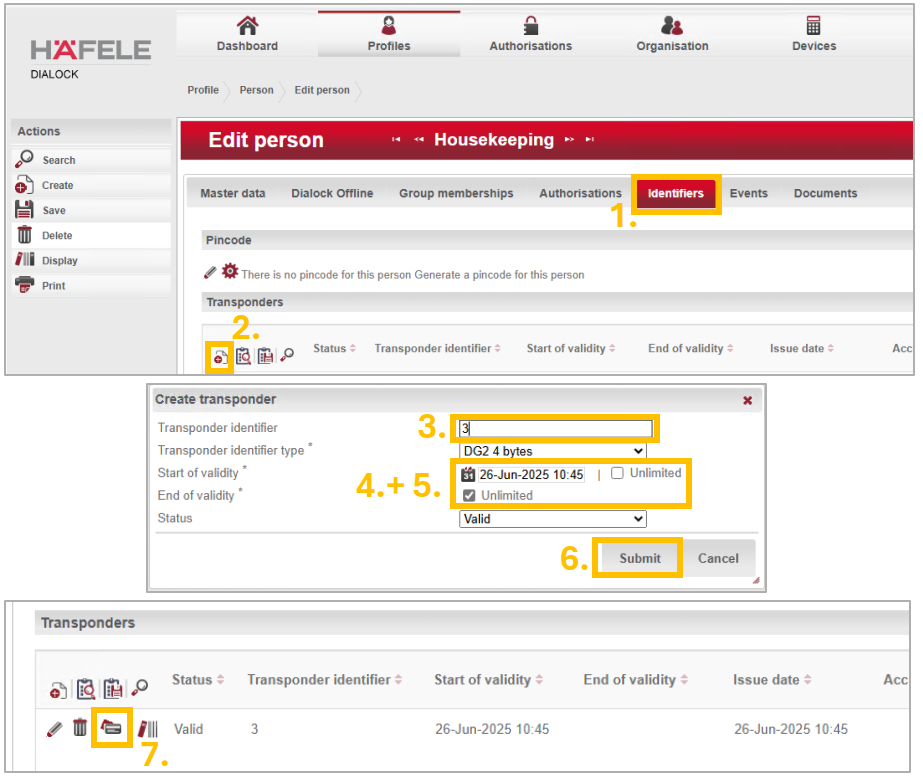Click the pencil edit icon in the transponder row
923x776 pixels.
pos(54,728)
